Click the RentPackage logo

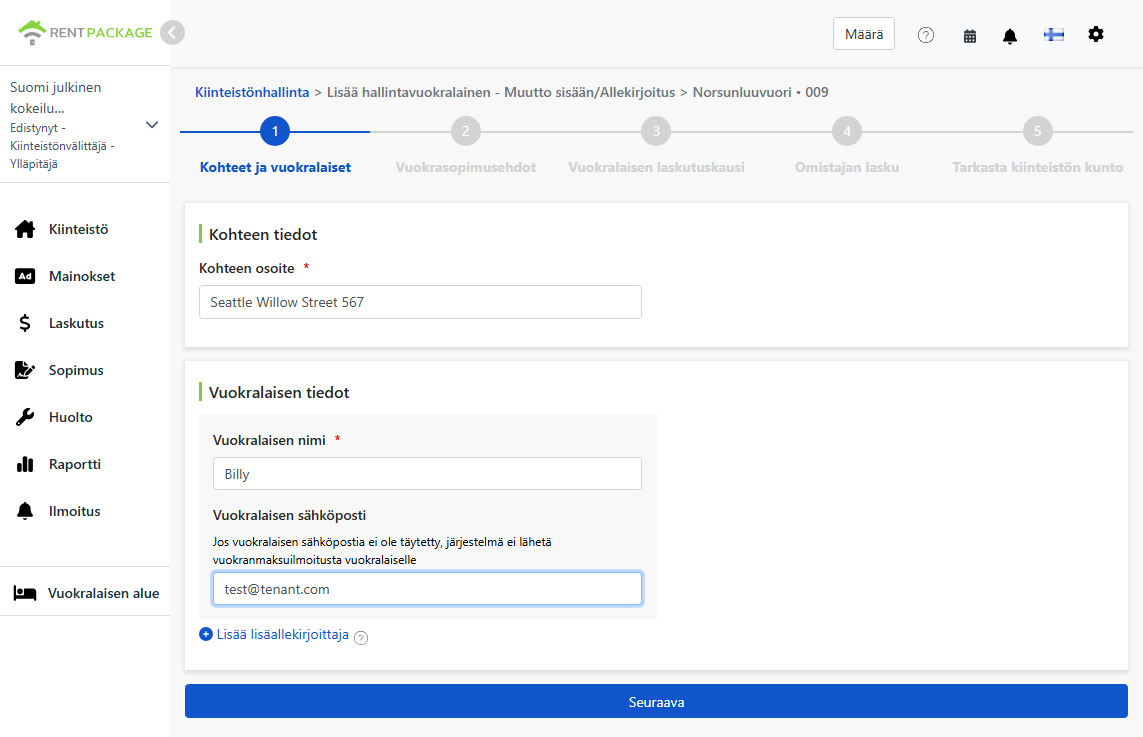[85, 32]
